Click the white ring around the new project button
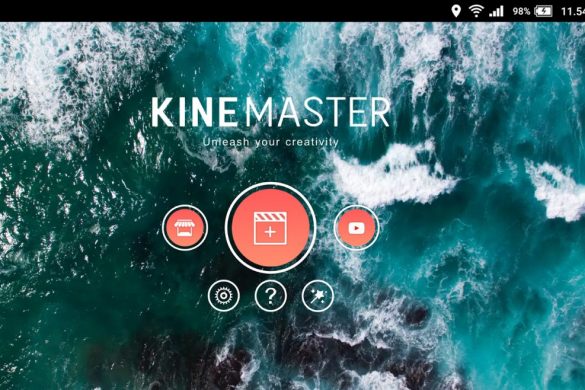Image resolution: width=585 pixels, height=390 pixels. (271, 184)
